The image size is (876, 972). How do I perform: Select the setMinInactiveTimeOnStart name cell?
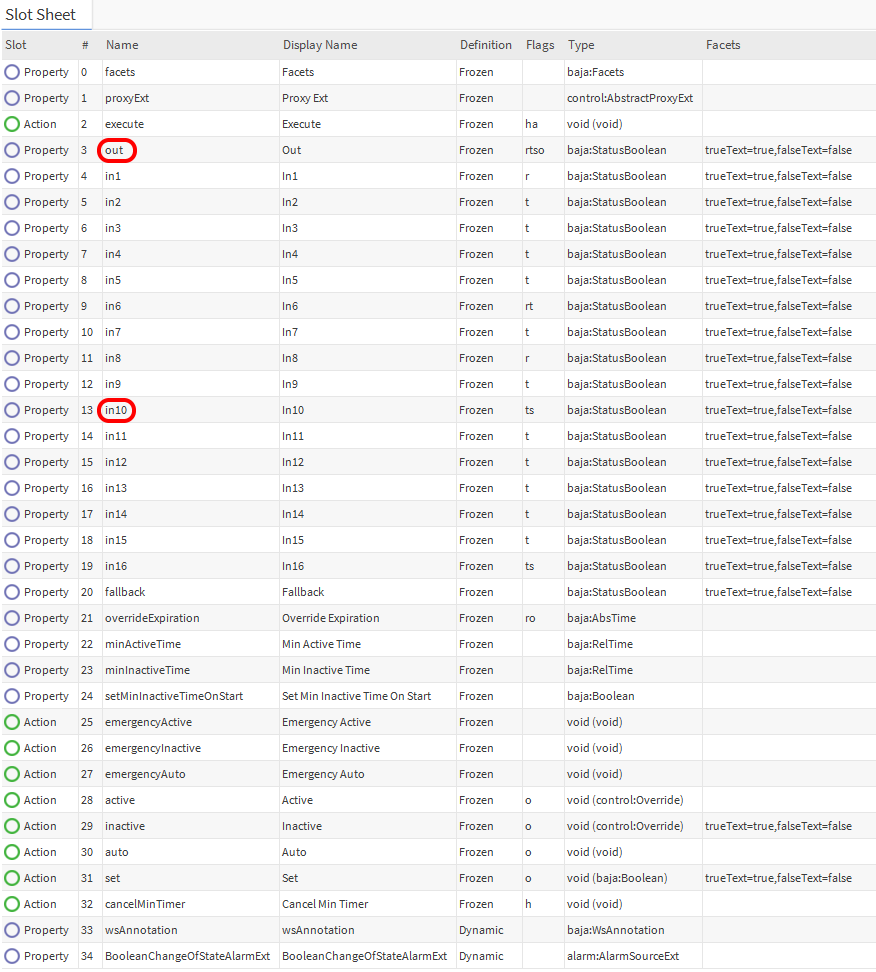click(x=173, y=696)
